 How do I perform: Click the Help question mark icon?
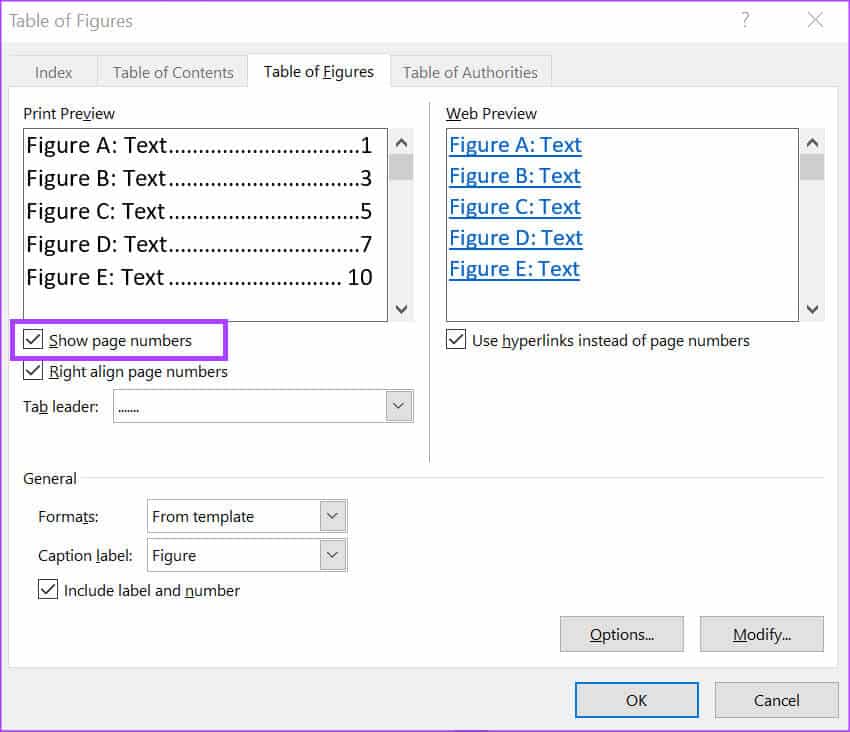pos(745,20)
